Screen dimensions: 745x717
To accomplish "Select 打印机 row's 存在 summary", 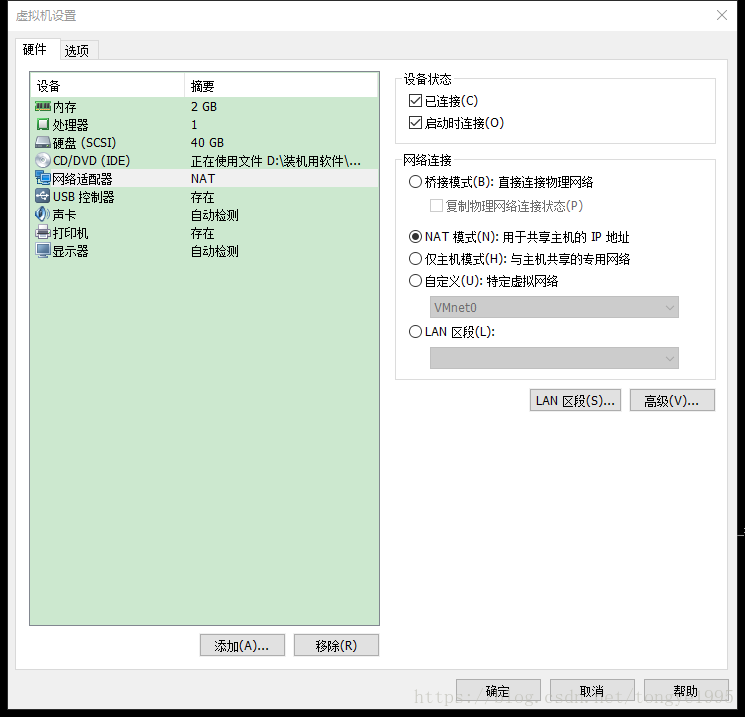I will (x=202, y=233).
